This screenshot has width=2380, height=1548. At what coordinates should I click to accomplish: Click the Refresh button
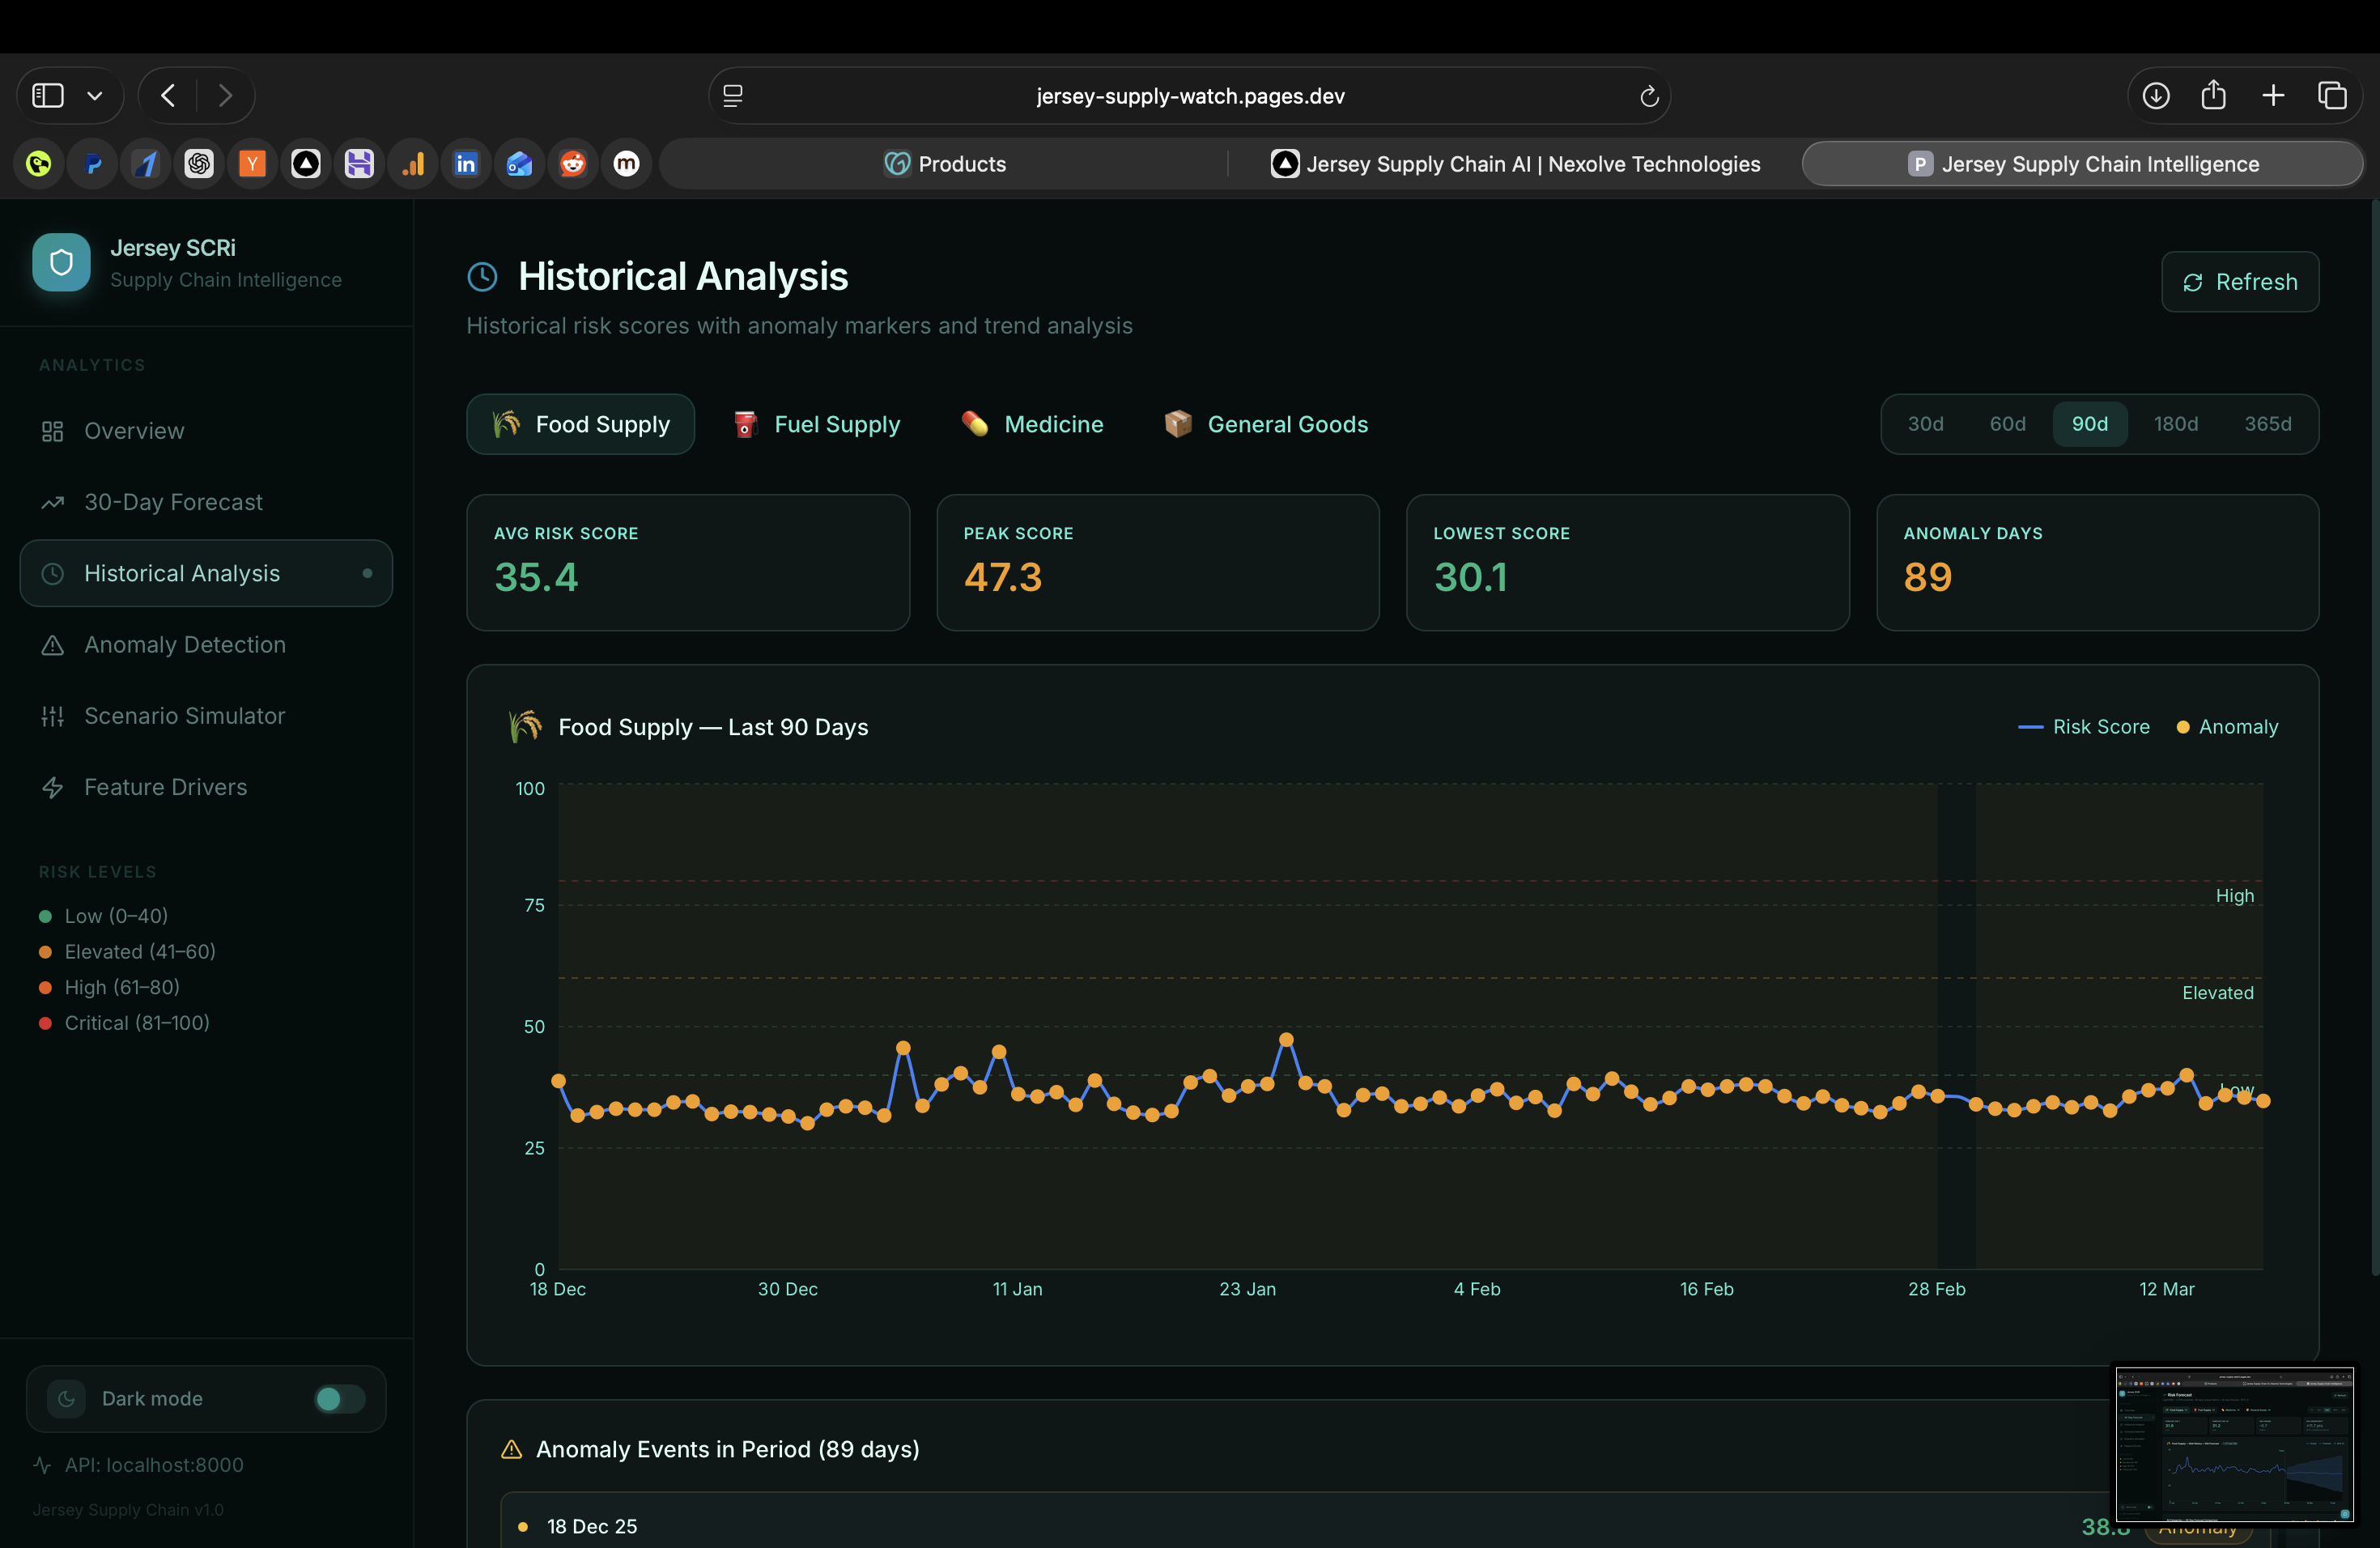click(2239, 282)
